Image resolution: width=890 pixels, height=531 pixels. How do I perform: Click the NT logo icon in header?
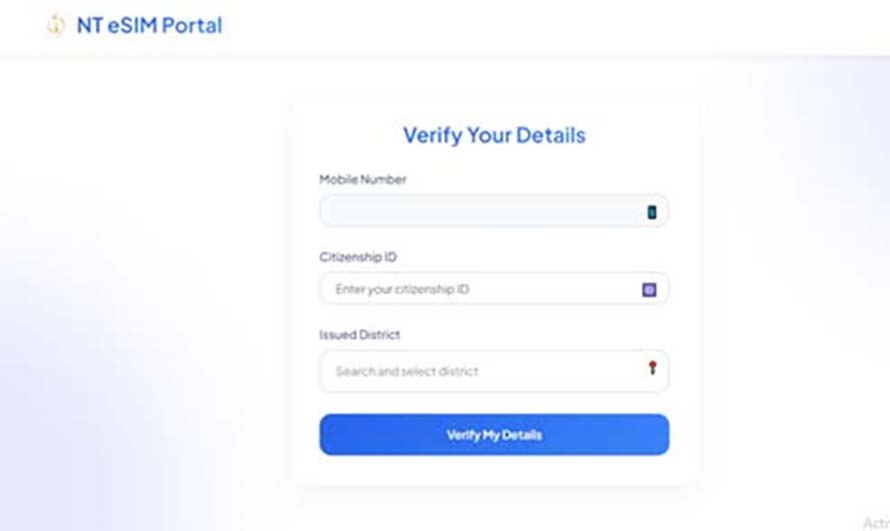tap(56, 25)
